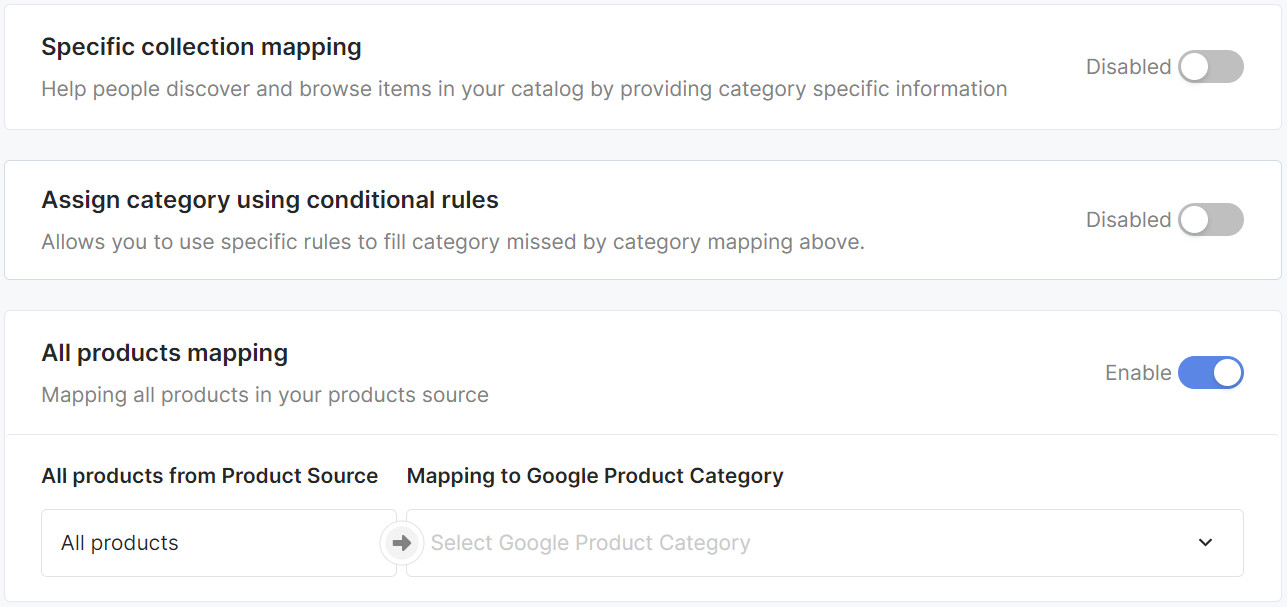Click the Assign category using conditional rules heading
The image size is (1287, 607).
(270, 200)
